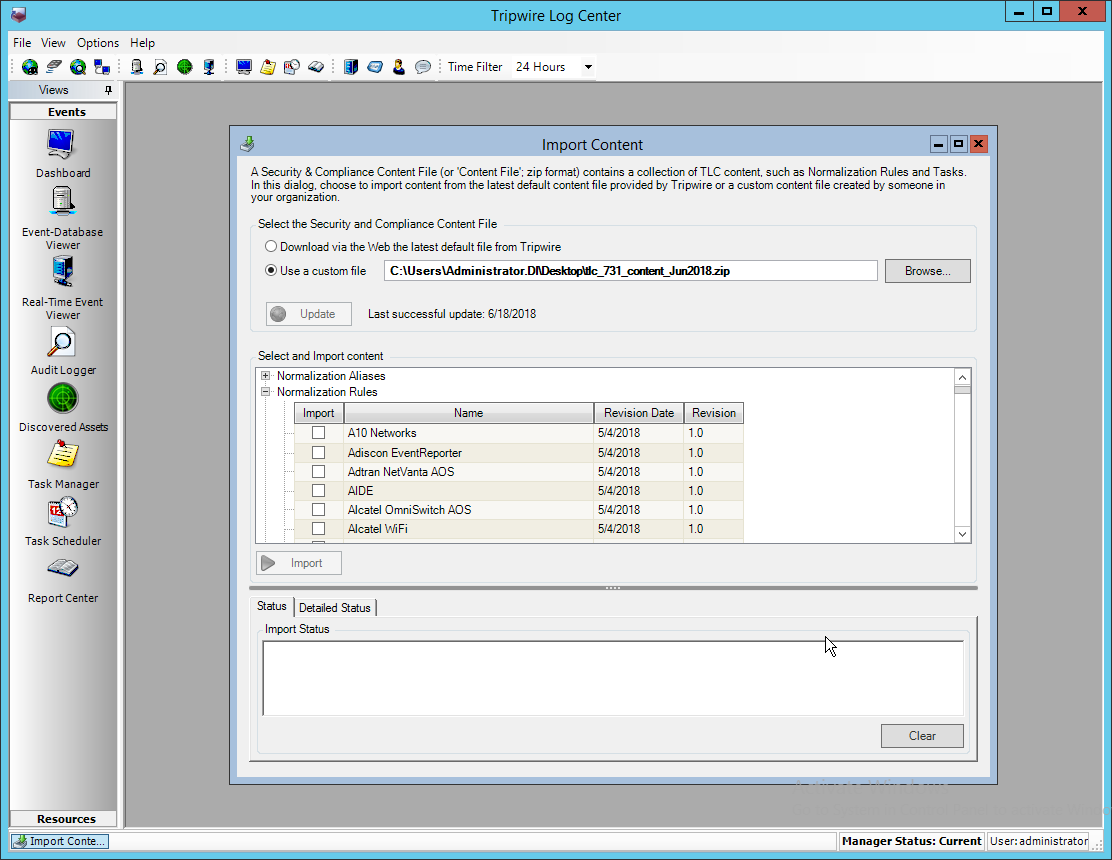Click the custom file path input field
This screenshot has width=1112, height=860.
click(630, 271)
